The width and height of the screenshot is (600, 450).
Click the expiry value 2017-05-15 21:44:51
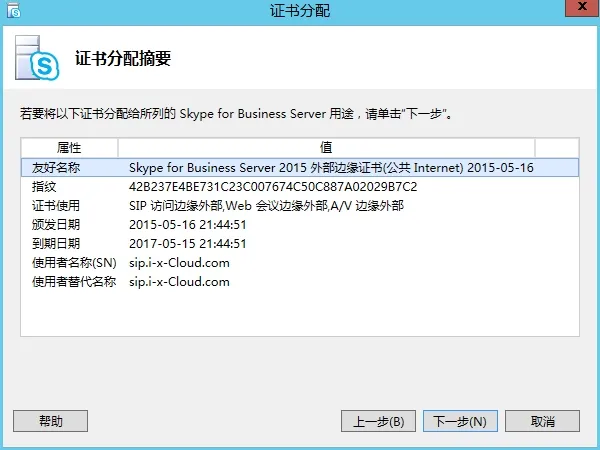pos(188,244)
